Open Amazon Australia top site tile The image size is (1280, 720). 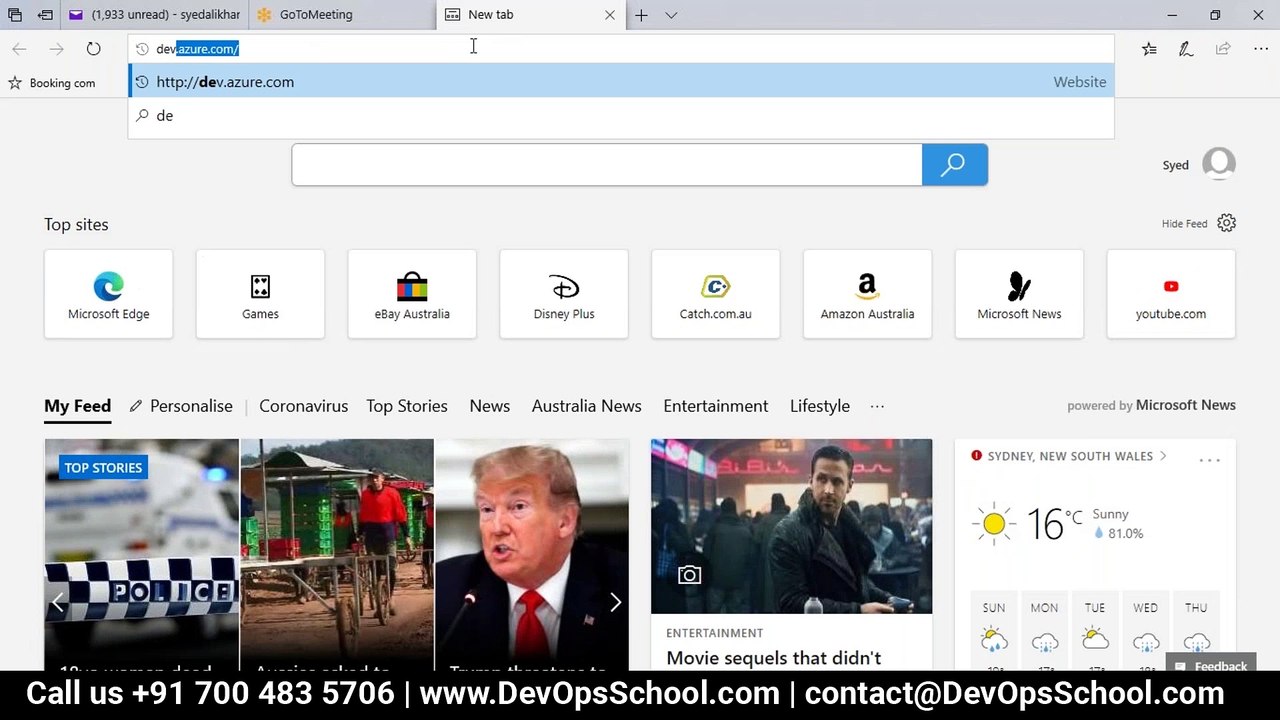[867, 294]
